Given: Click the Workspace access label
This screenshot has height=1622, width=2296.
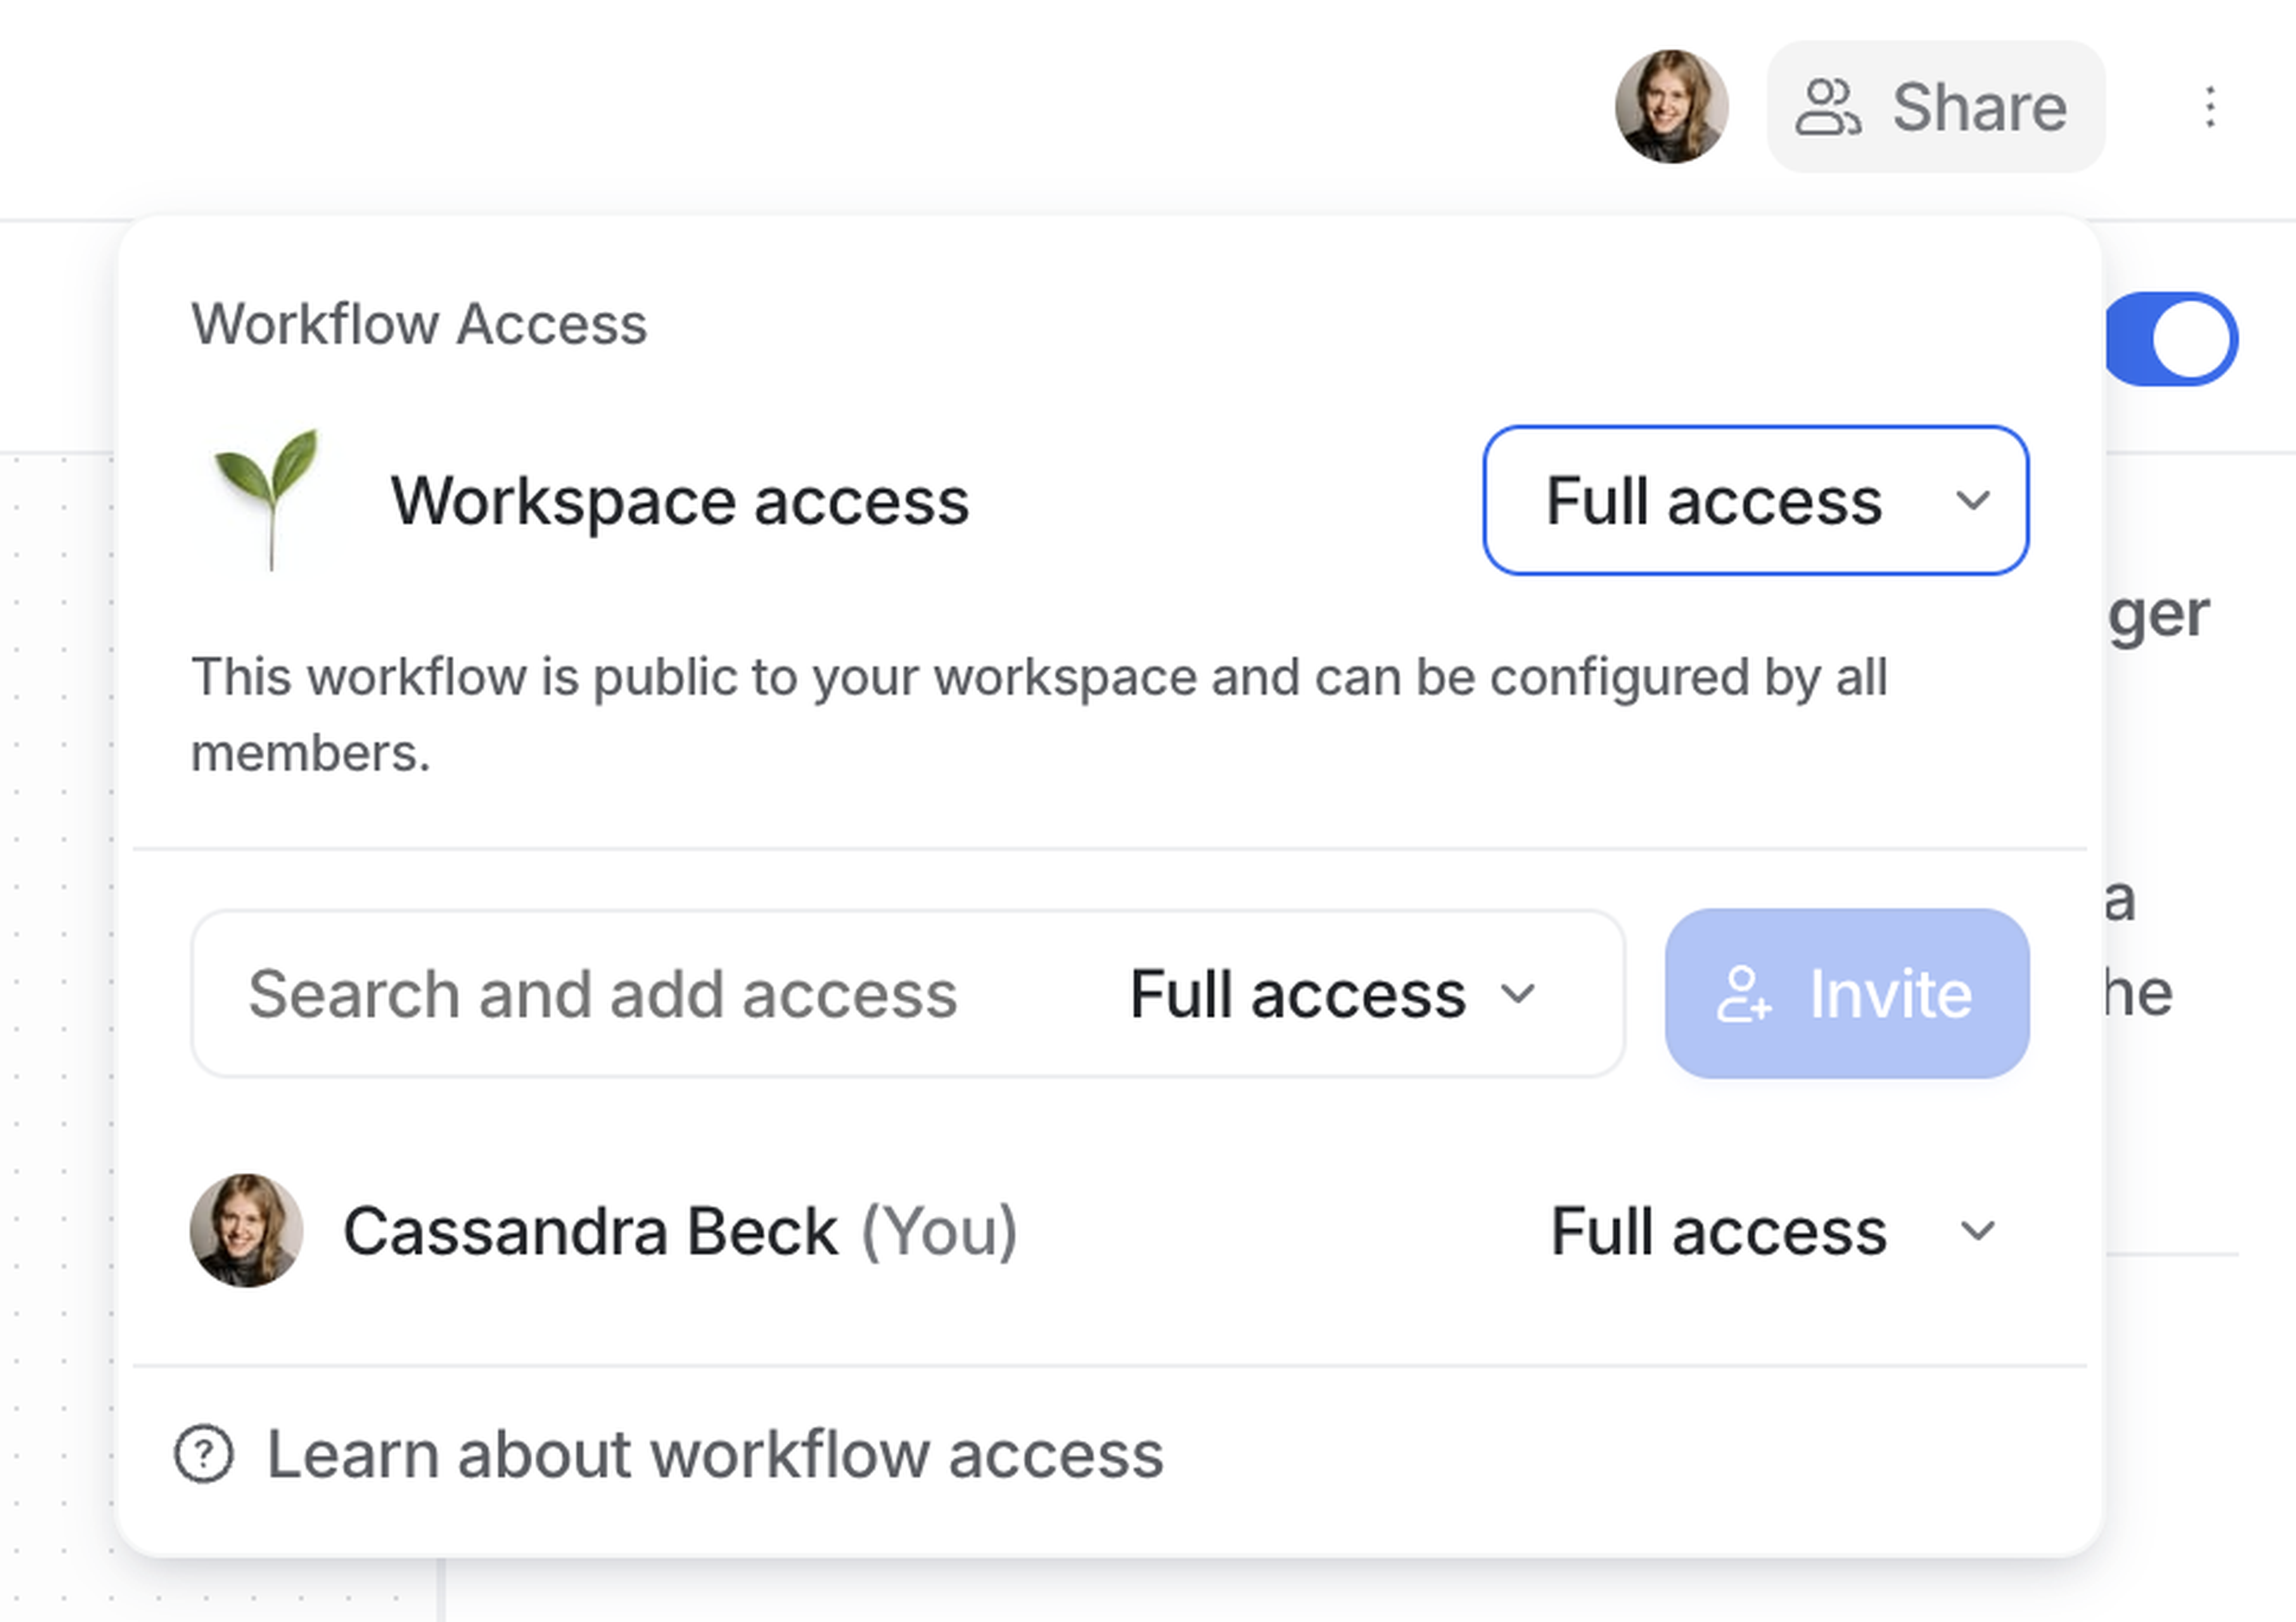Looking at the screenshot, I should click(680, 500).
